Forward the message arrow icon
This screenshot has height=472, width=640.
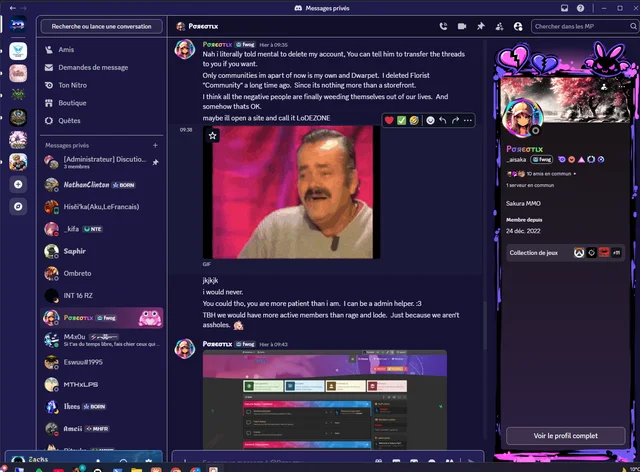pos(456,120)
